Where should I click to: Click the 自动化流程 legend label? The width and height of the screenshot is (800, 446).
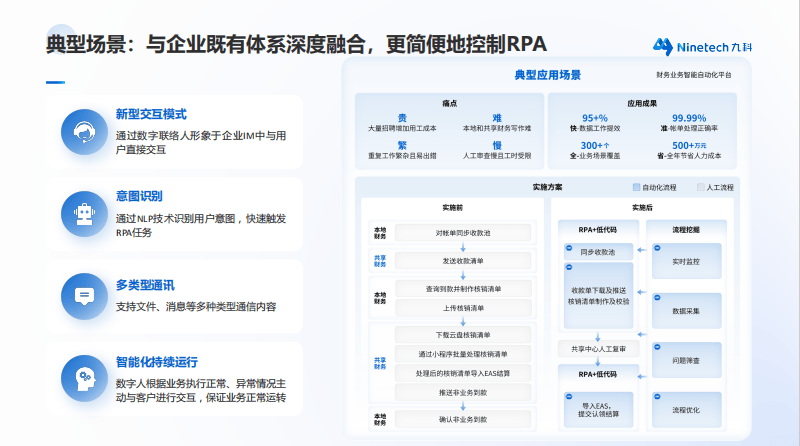point(659,188)
